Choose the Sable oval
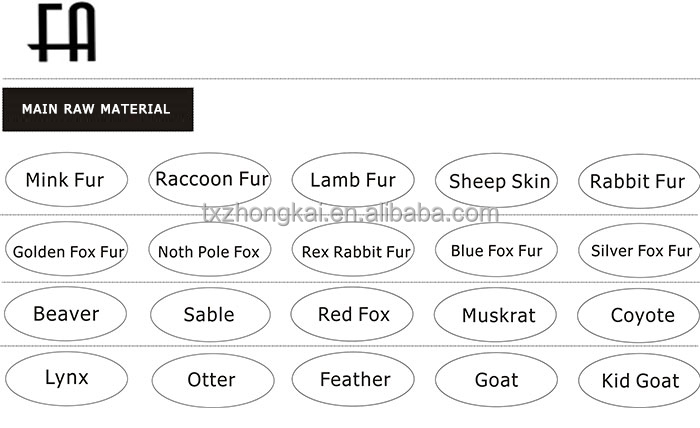 point(210,315)
